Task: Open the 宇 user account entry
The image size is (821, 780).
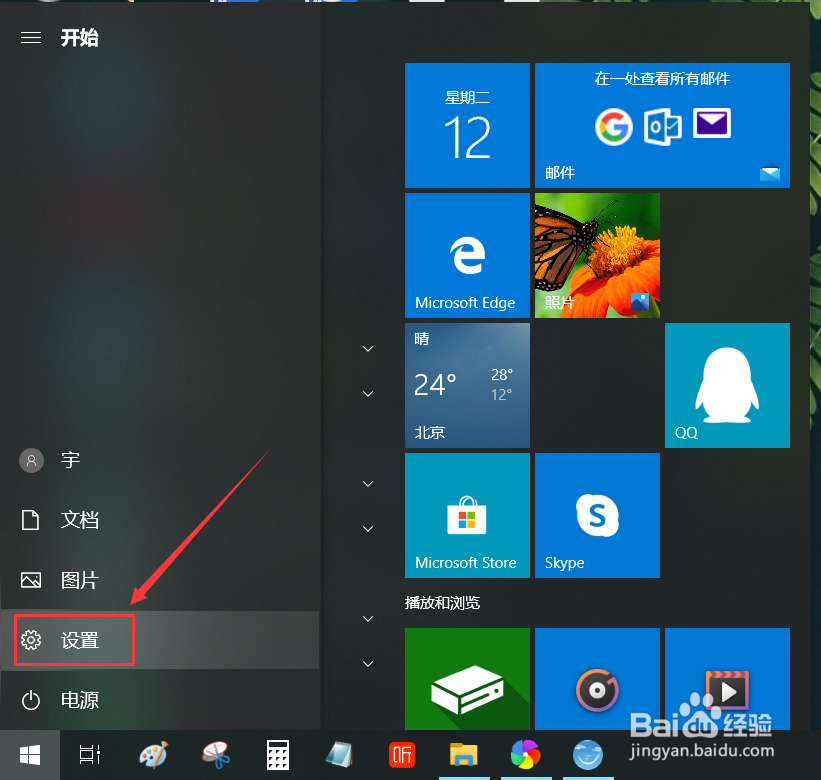Action: click(x=160, y=460)
